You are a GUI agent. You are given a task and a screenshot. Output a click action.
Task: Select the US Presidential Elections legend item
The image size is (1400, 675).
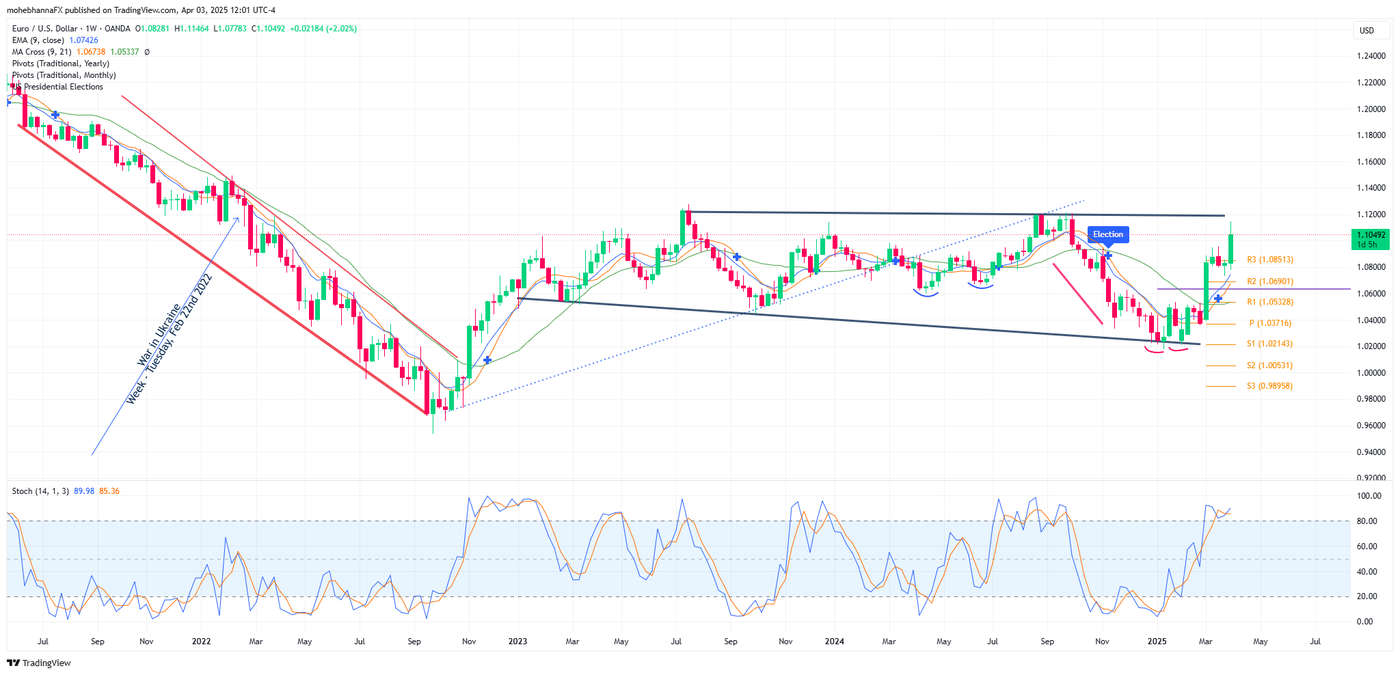tap(57, 86)
